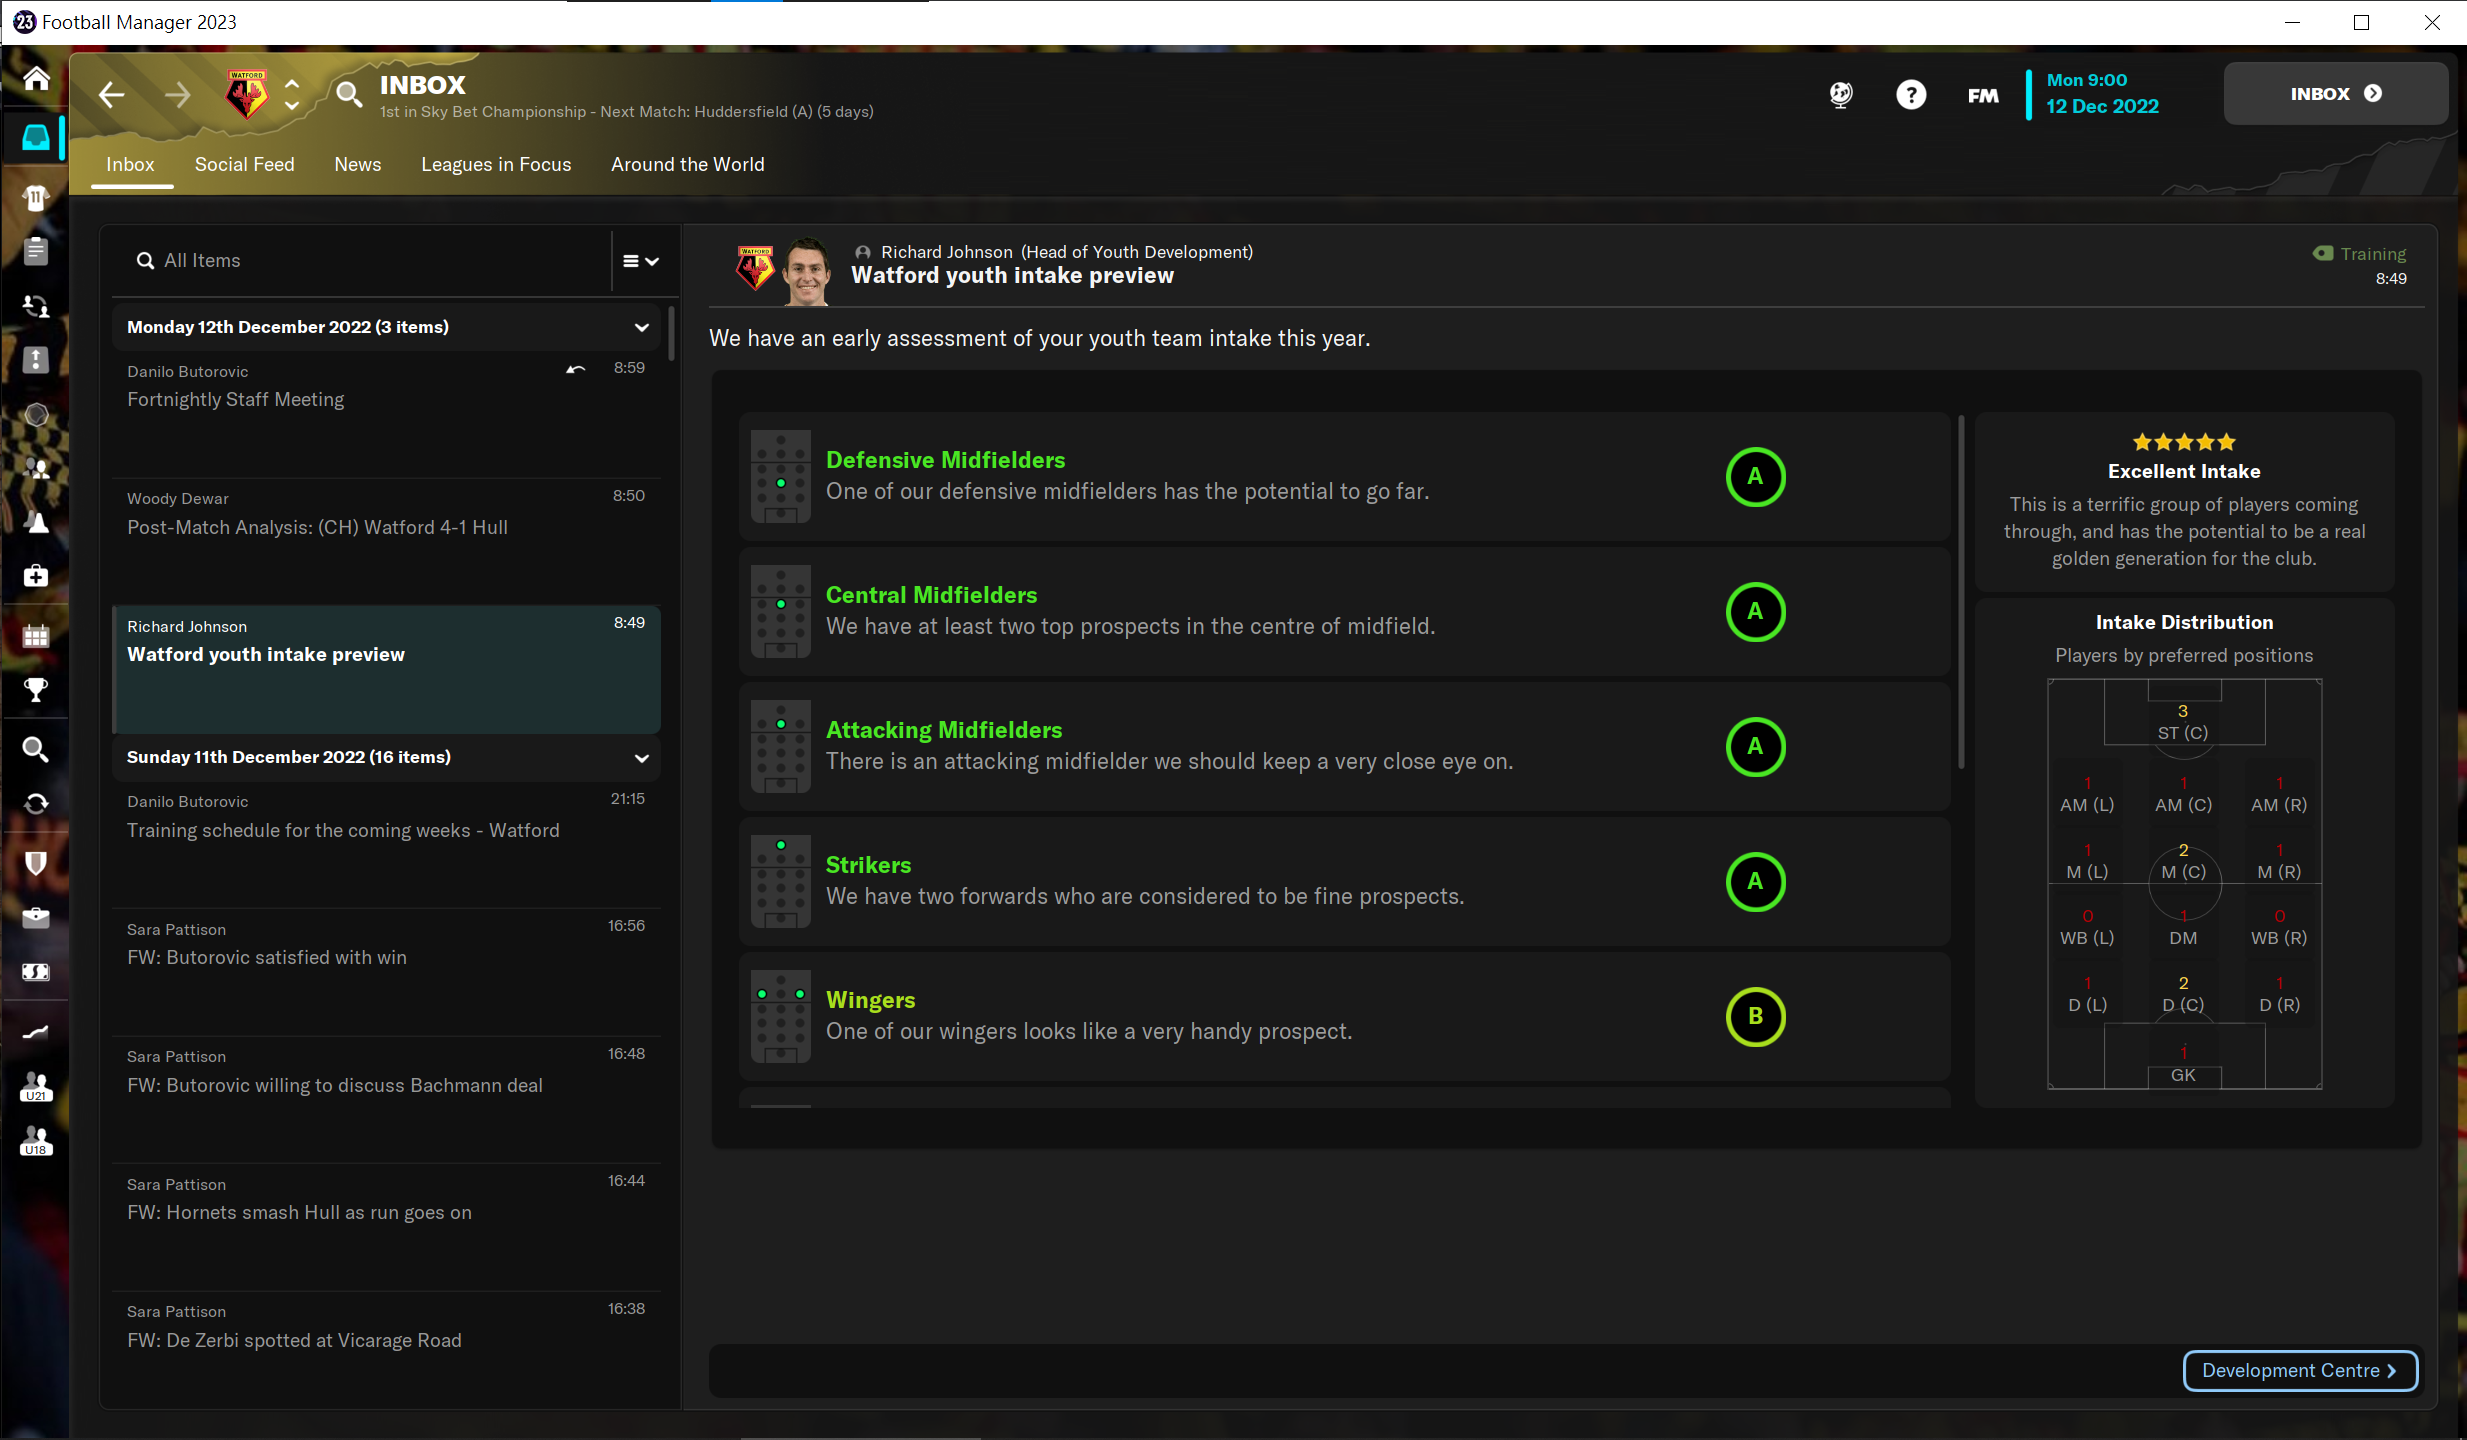The width and height of the screenshot is (2467, 1440).
Task: Go back with the left arrow
Action: (x=112, y=95)
